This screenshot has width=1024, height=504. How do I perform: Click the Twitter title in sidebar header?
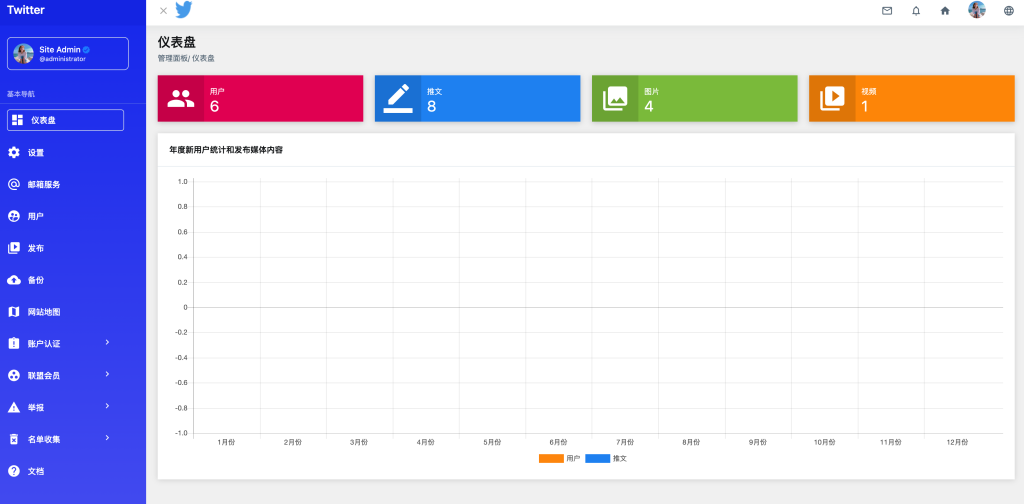26,10
